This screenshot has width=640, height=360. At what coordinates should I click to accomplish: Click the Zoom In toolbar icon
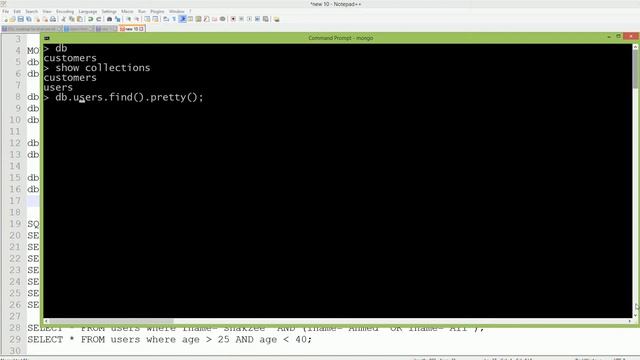(x=129, y=19)
